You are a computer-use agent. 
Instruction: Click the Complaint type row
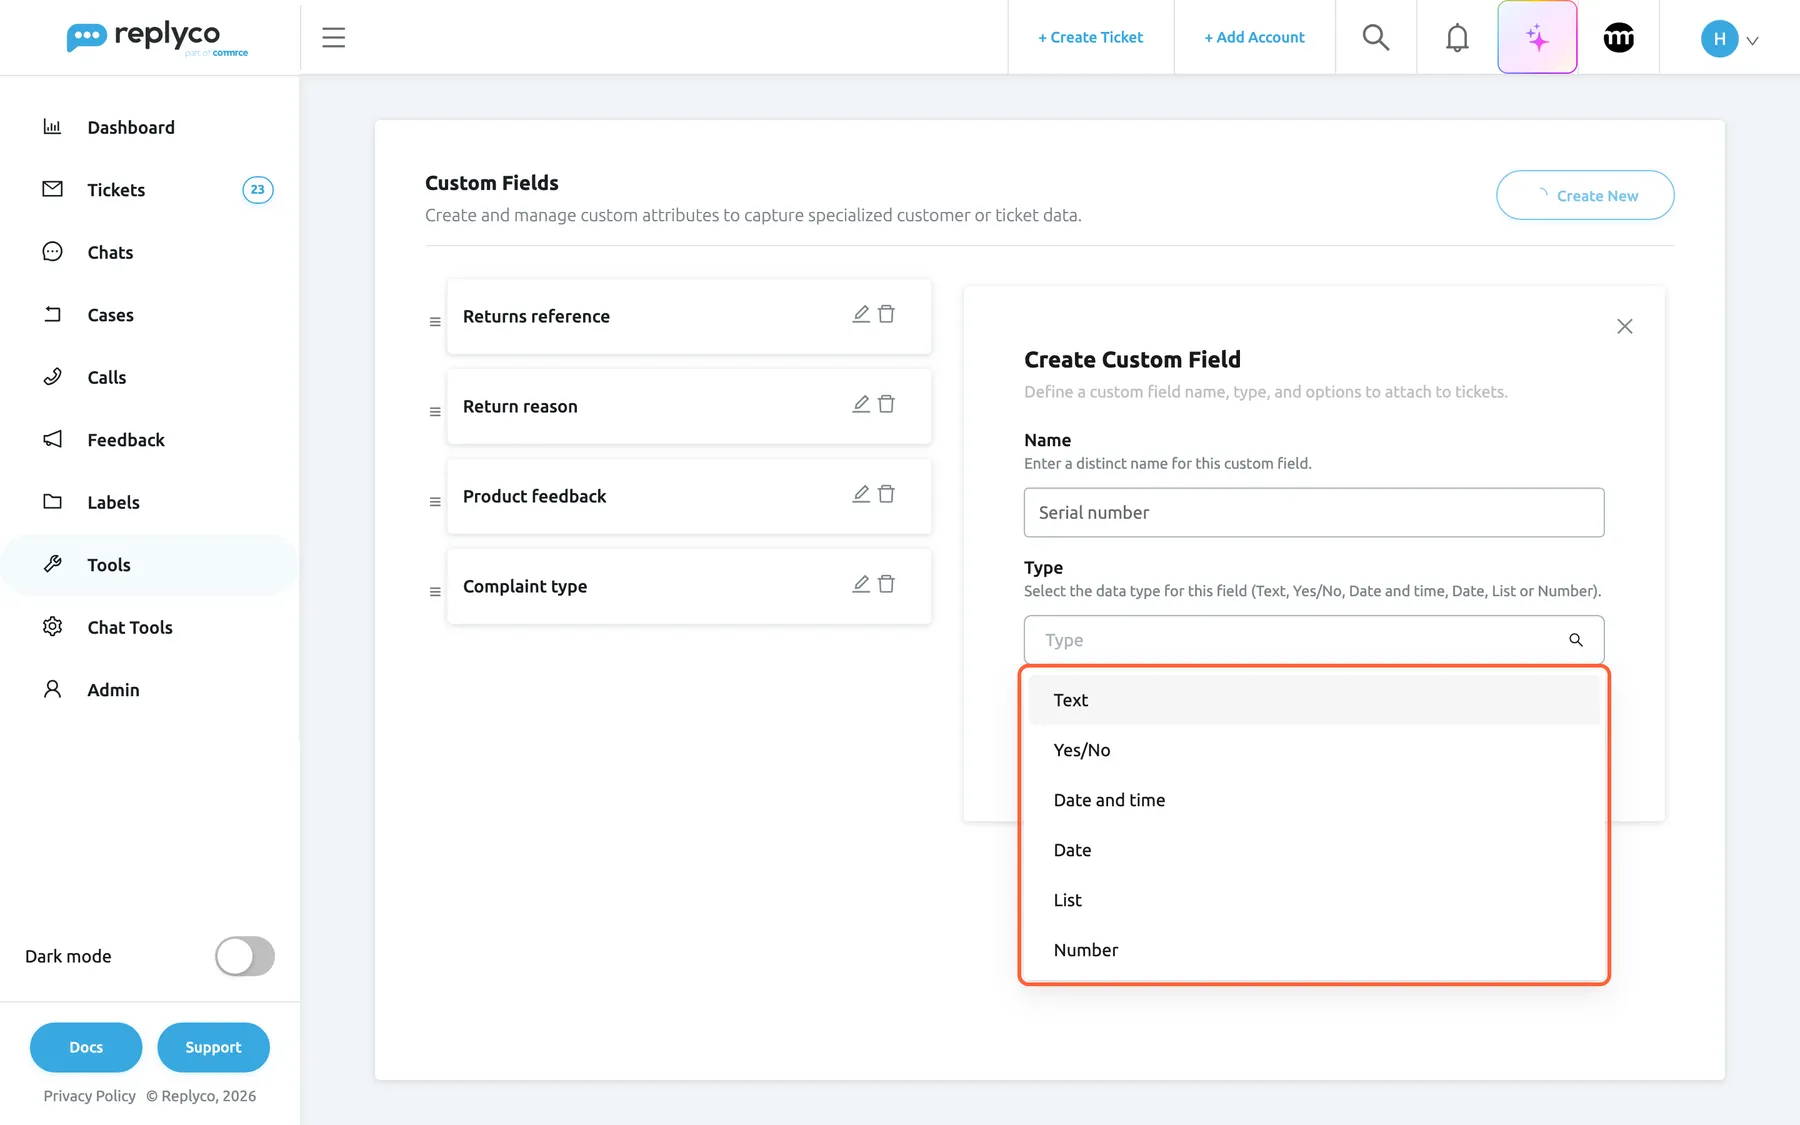[689, 586]
